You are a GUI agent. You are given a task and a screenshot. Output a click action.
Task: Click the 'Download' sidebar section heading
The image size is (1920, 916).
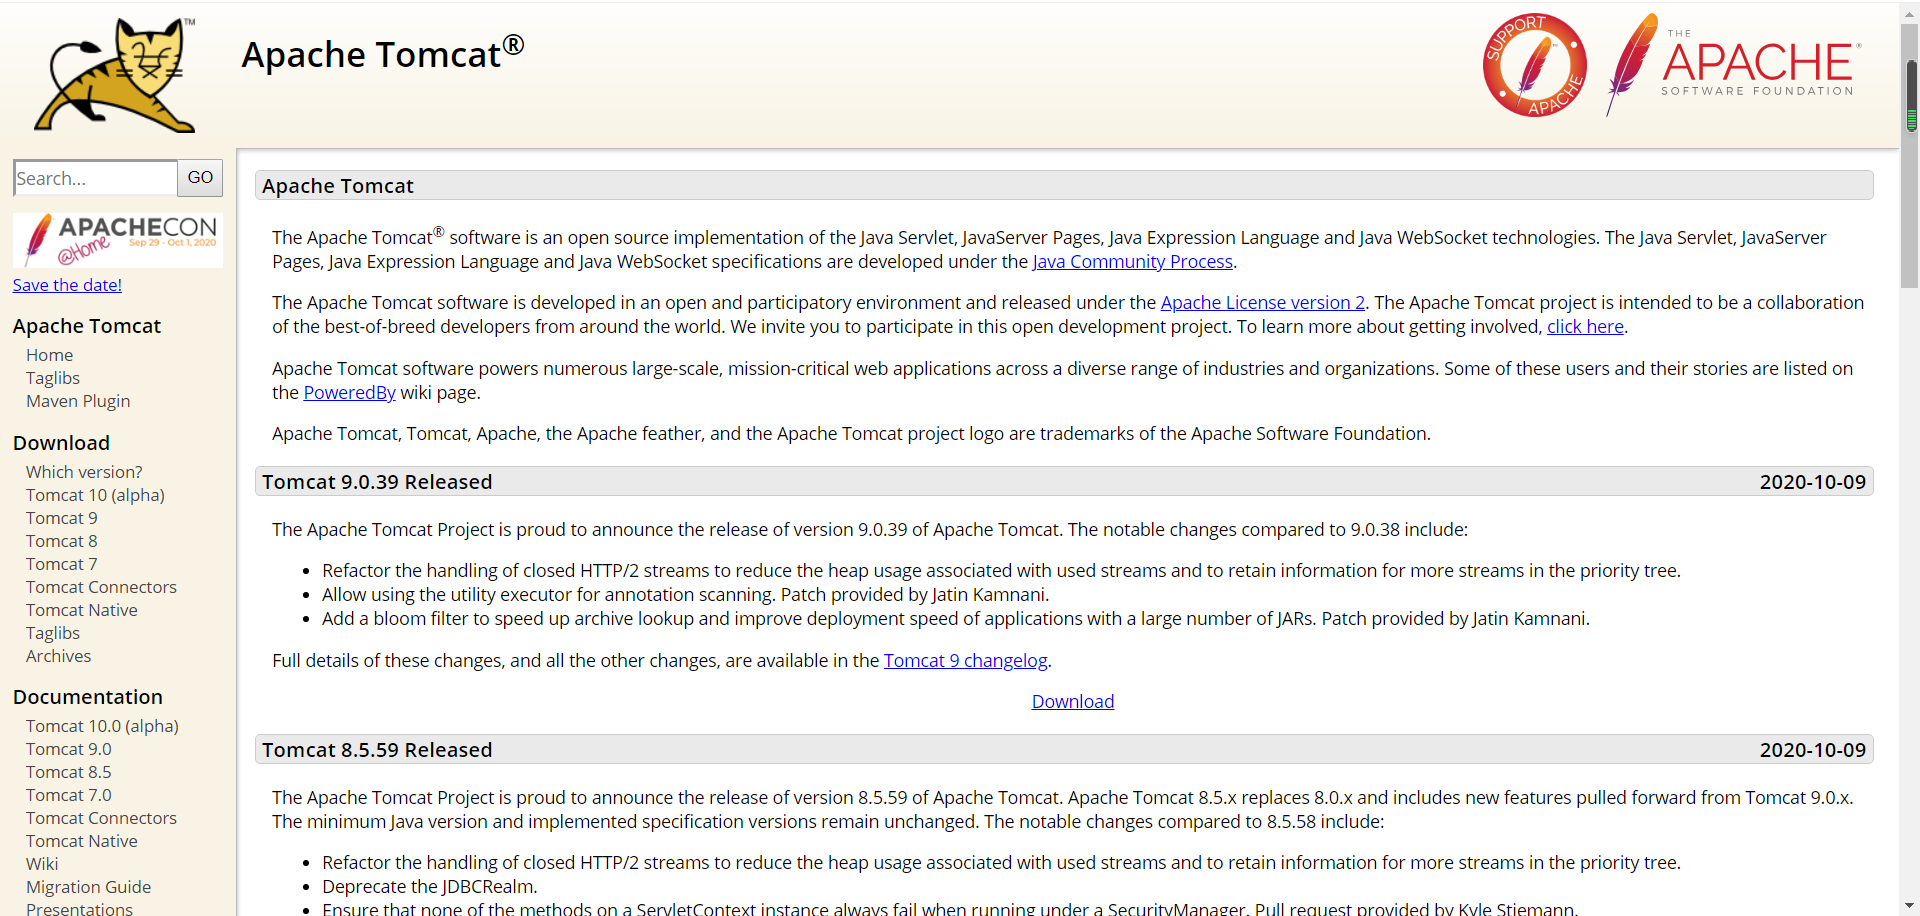(x=61, y=443)
